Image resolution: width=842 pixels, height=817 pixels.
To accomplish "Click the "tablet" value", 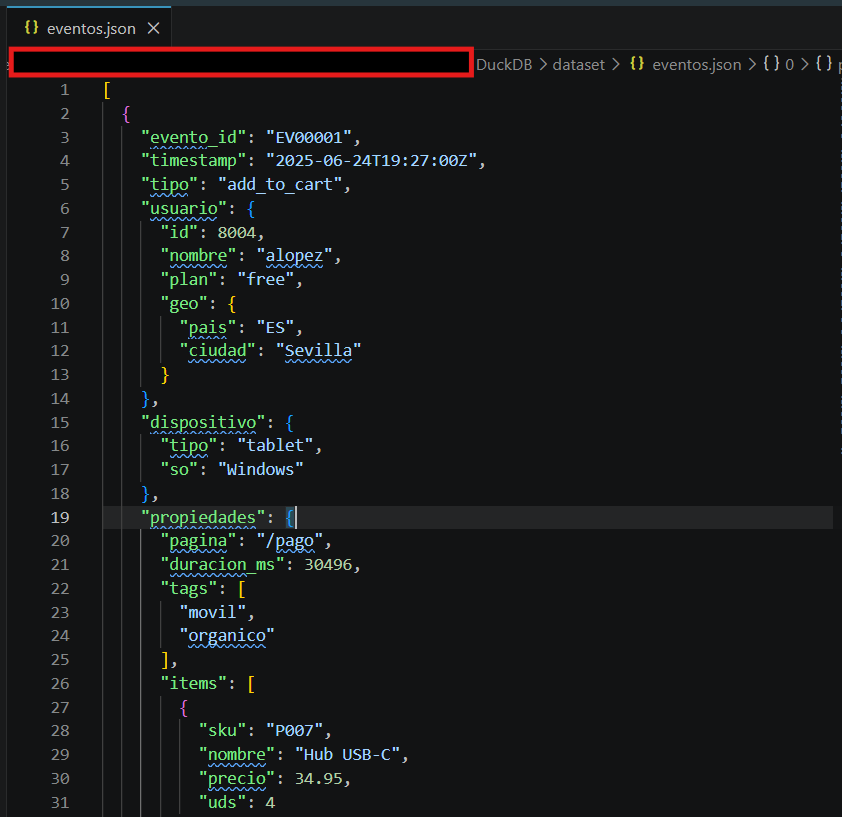I will coord(275,445).
